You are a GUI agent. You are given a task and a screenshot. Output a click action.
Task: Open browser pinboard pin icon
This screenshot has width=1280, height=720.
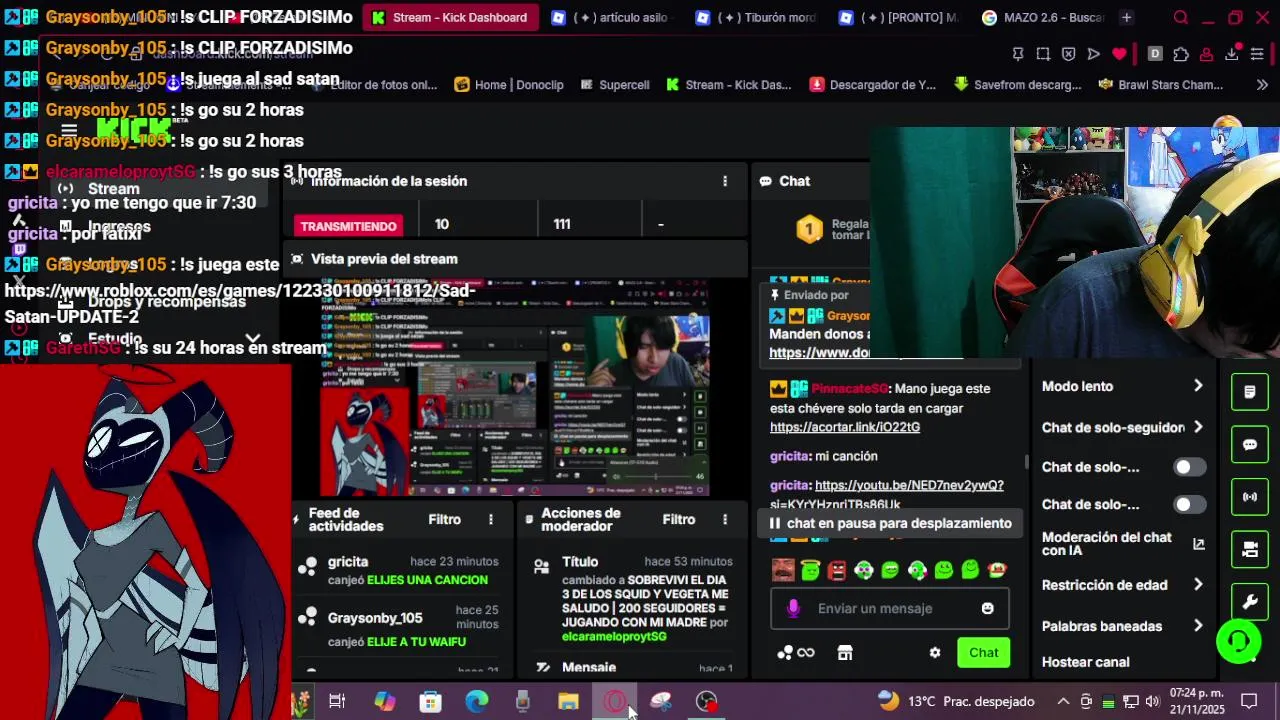(x=1018, y=54)
